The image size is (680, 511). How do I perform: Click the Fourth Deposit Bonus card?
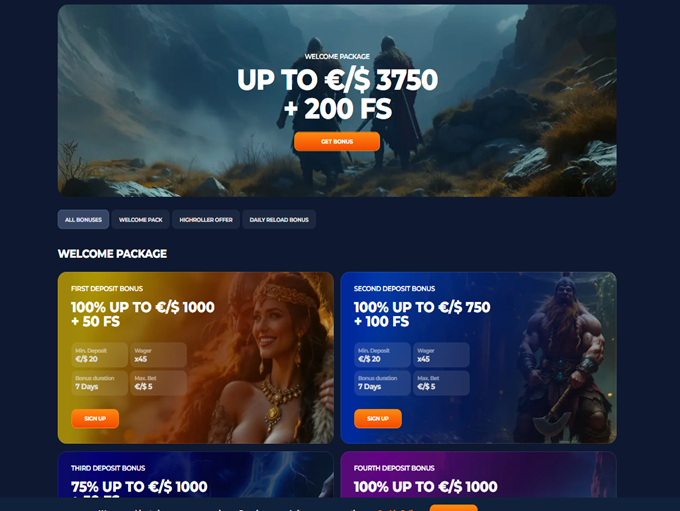coord(478,475)
